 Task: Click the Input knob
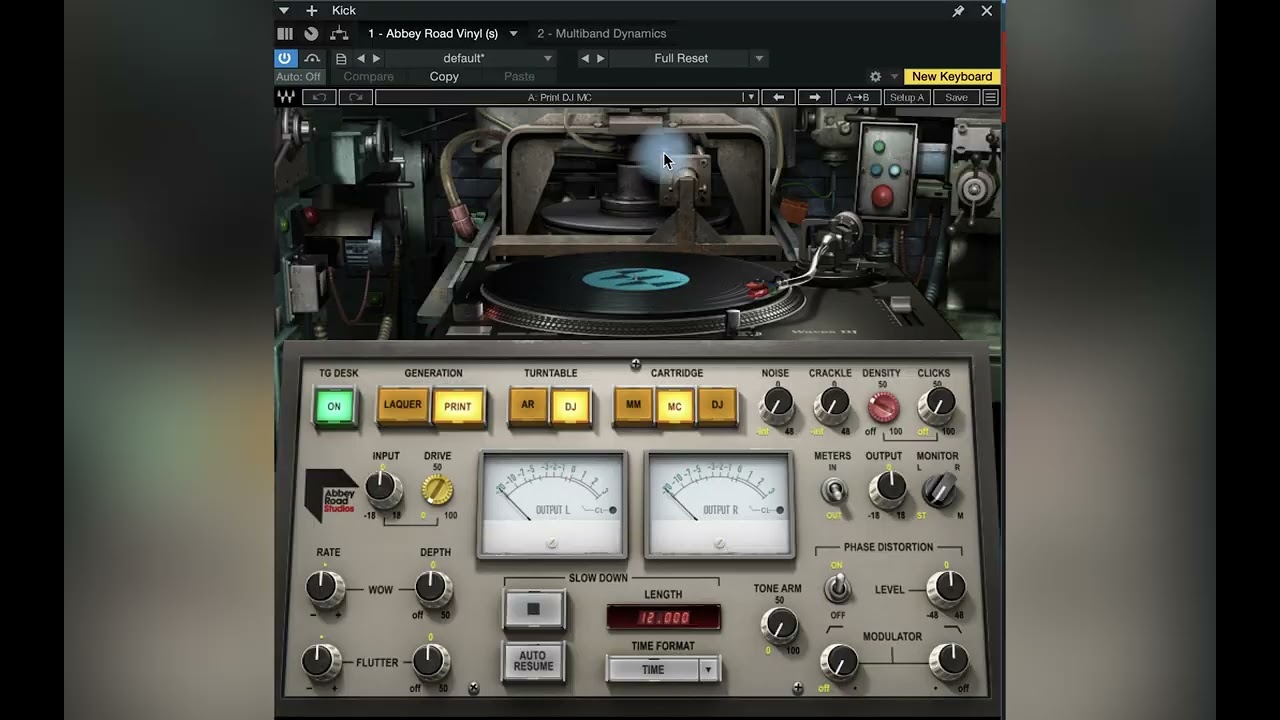[382, 488]
